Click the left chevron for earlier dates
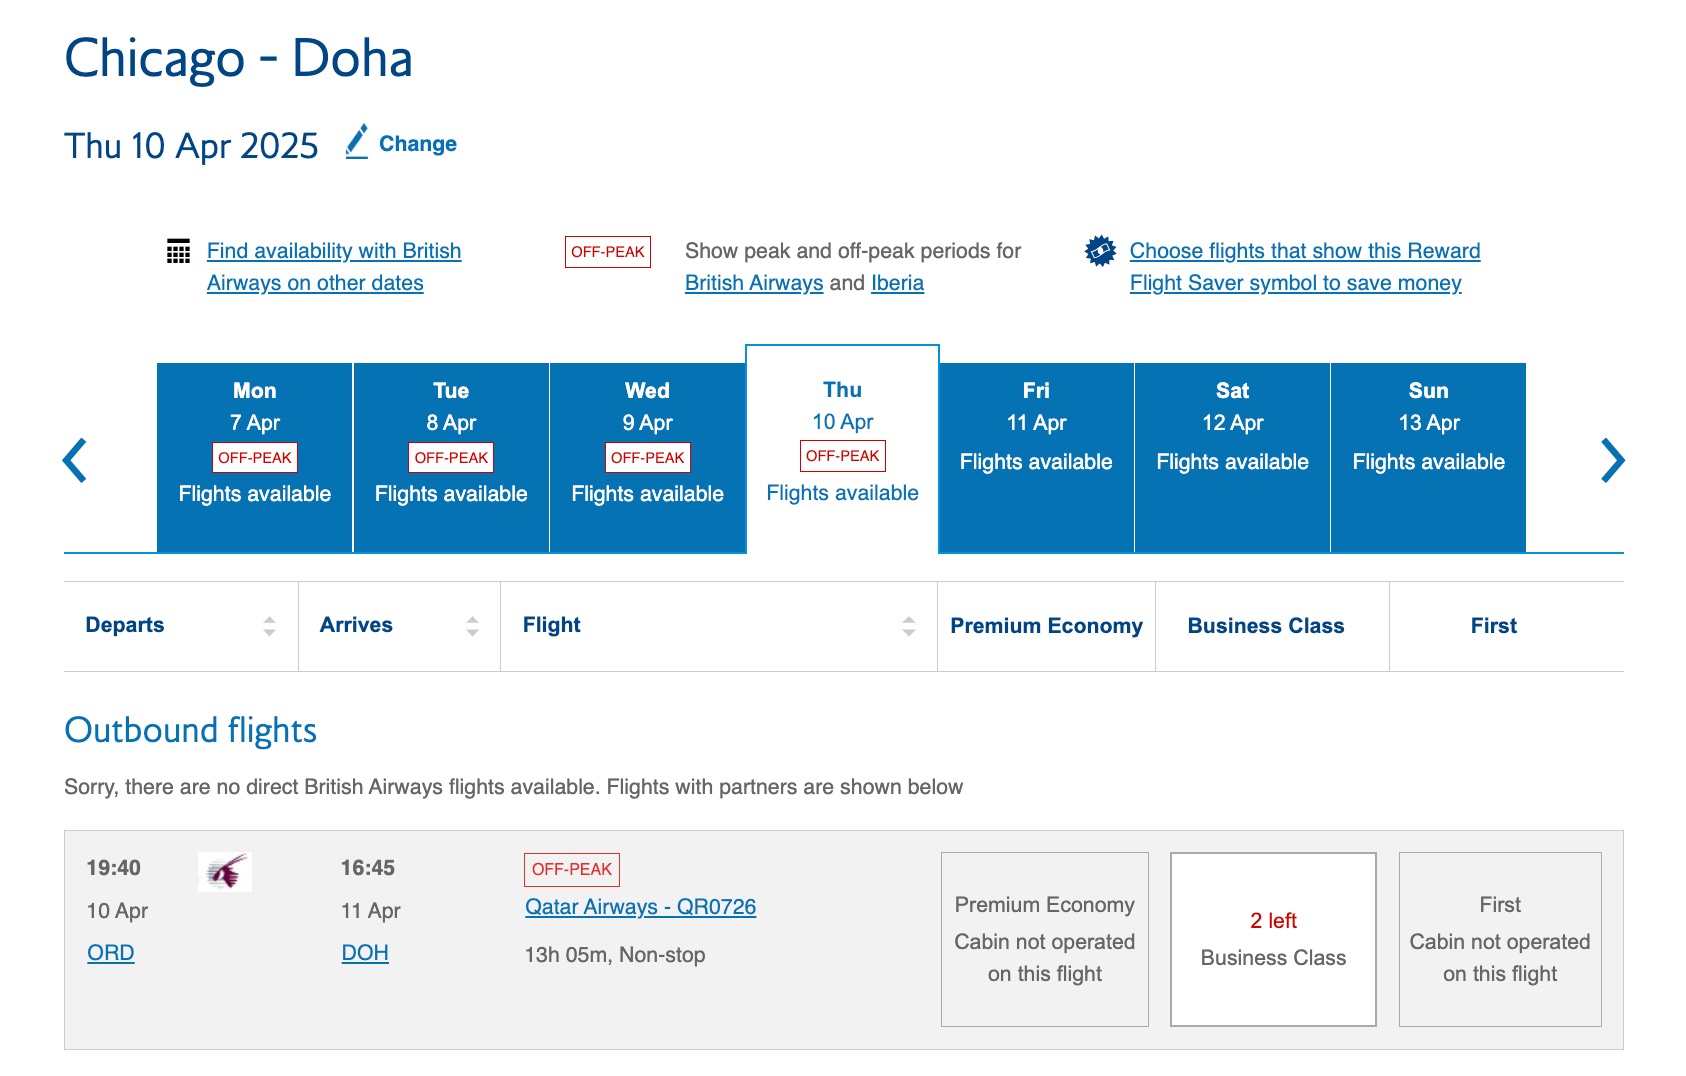The height and width of the screenshot is (1076, 1686). [x=74, y=459]
